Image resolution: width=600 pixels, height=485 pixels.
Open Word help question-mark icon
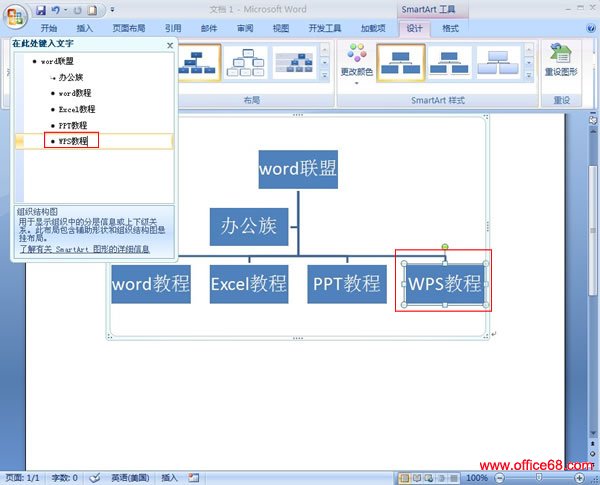click(x=590, y=28)
